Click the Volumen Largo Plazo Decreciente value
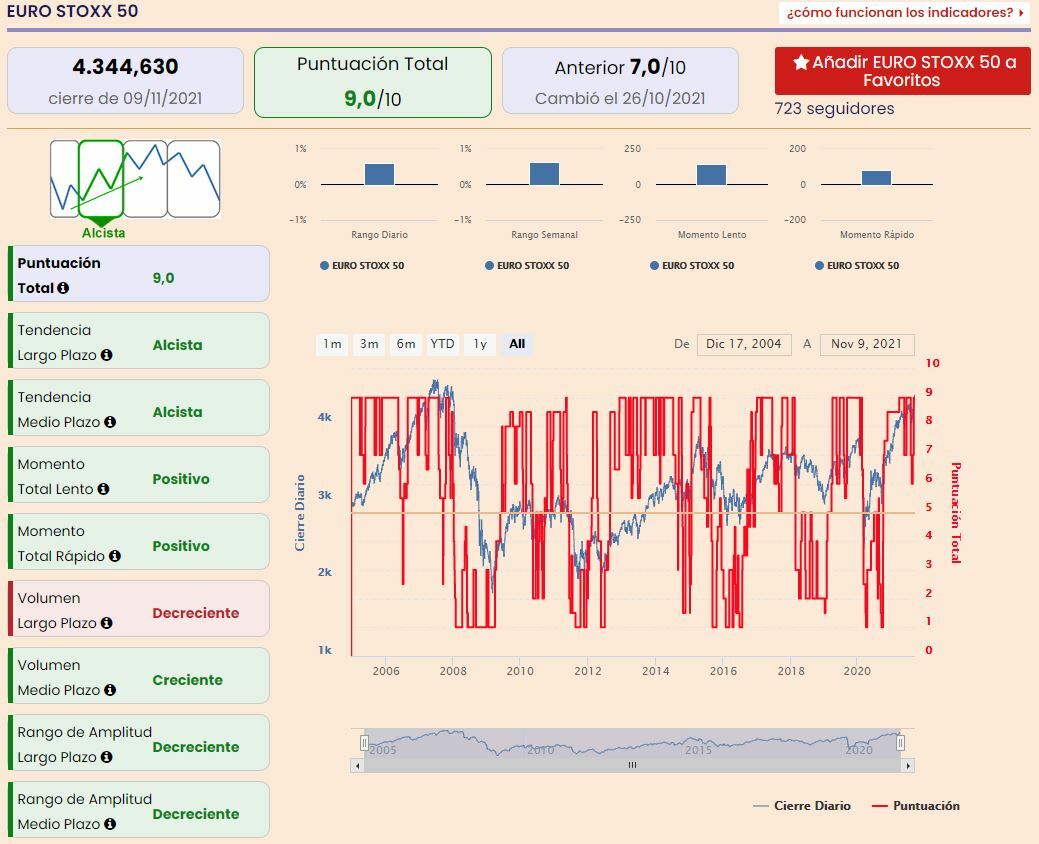The width and height of the screenshot is (1039, 844). click(x=196, y=613)
